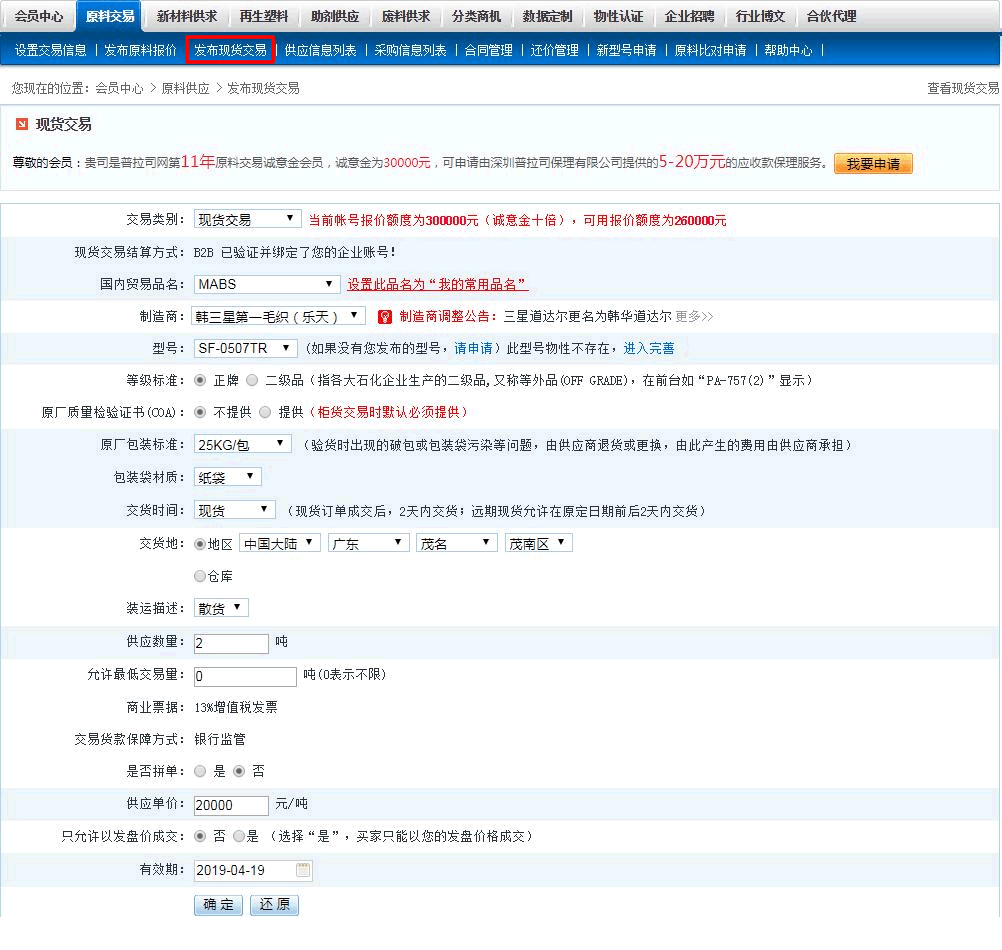Choose 提供 for COA certificate
Screen dimensions: 1002x950
click(265, 412)
